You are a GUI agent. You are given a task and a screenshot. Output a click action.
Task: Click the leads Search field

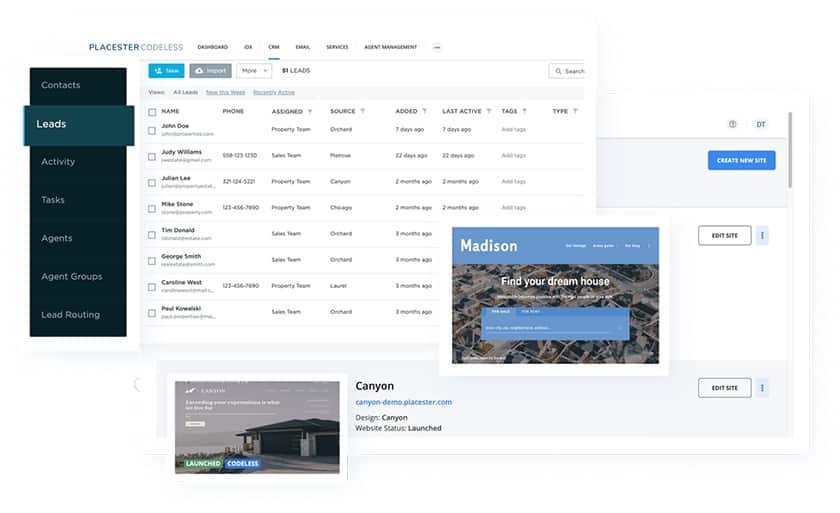[x=566, y=71]
